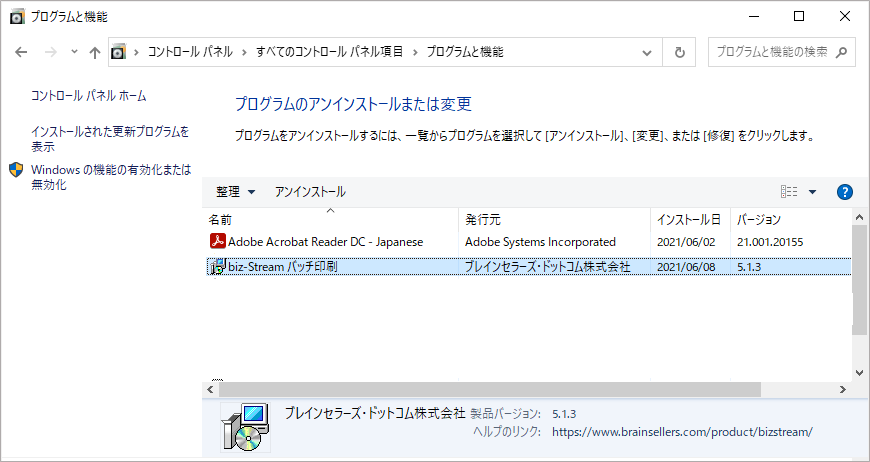Click the view layout icon
The width and height of the screenshot is (870, 462).
point(789,192)
